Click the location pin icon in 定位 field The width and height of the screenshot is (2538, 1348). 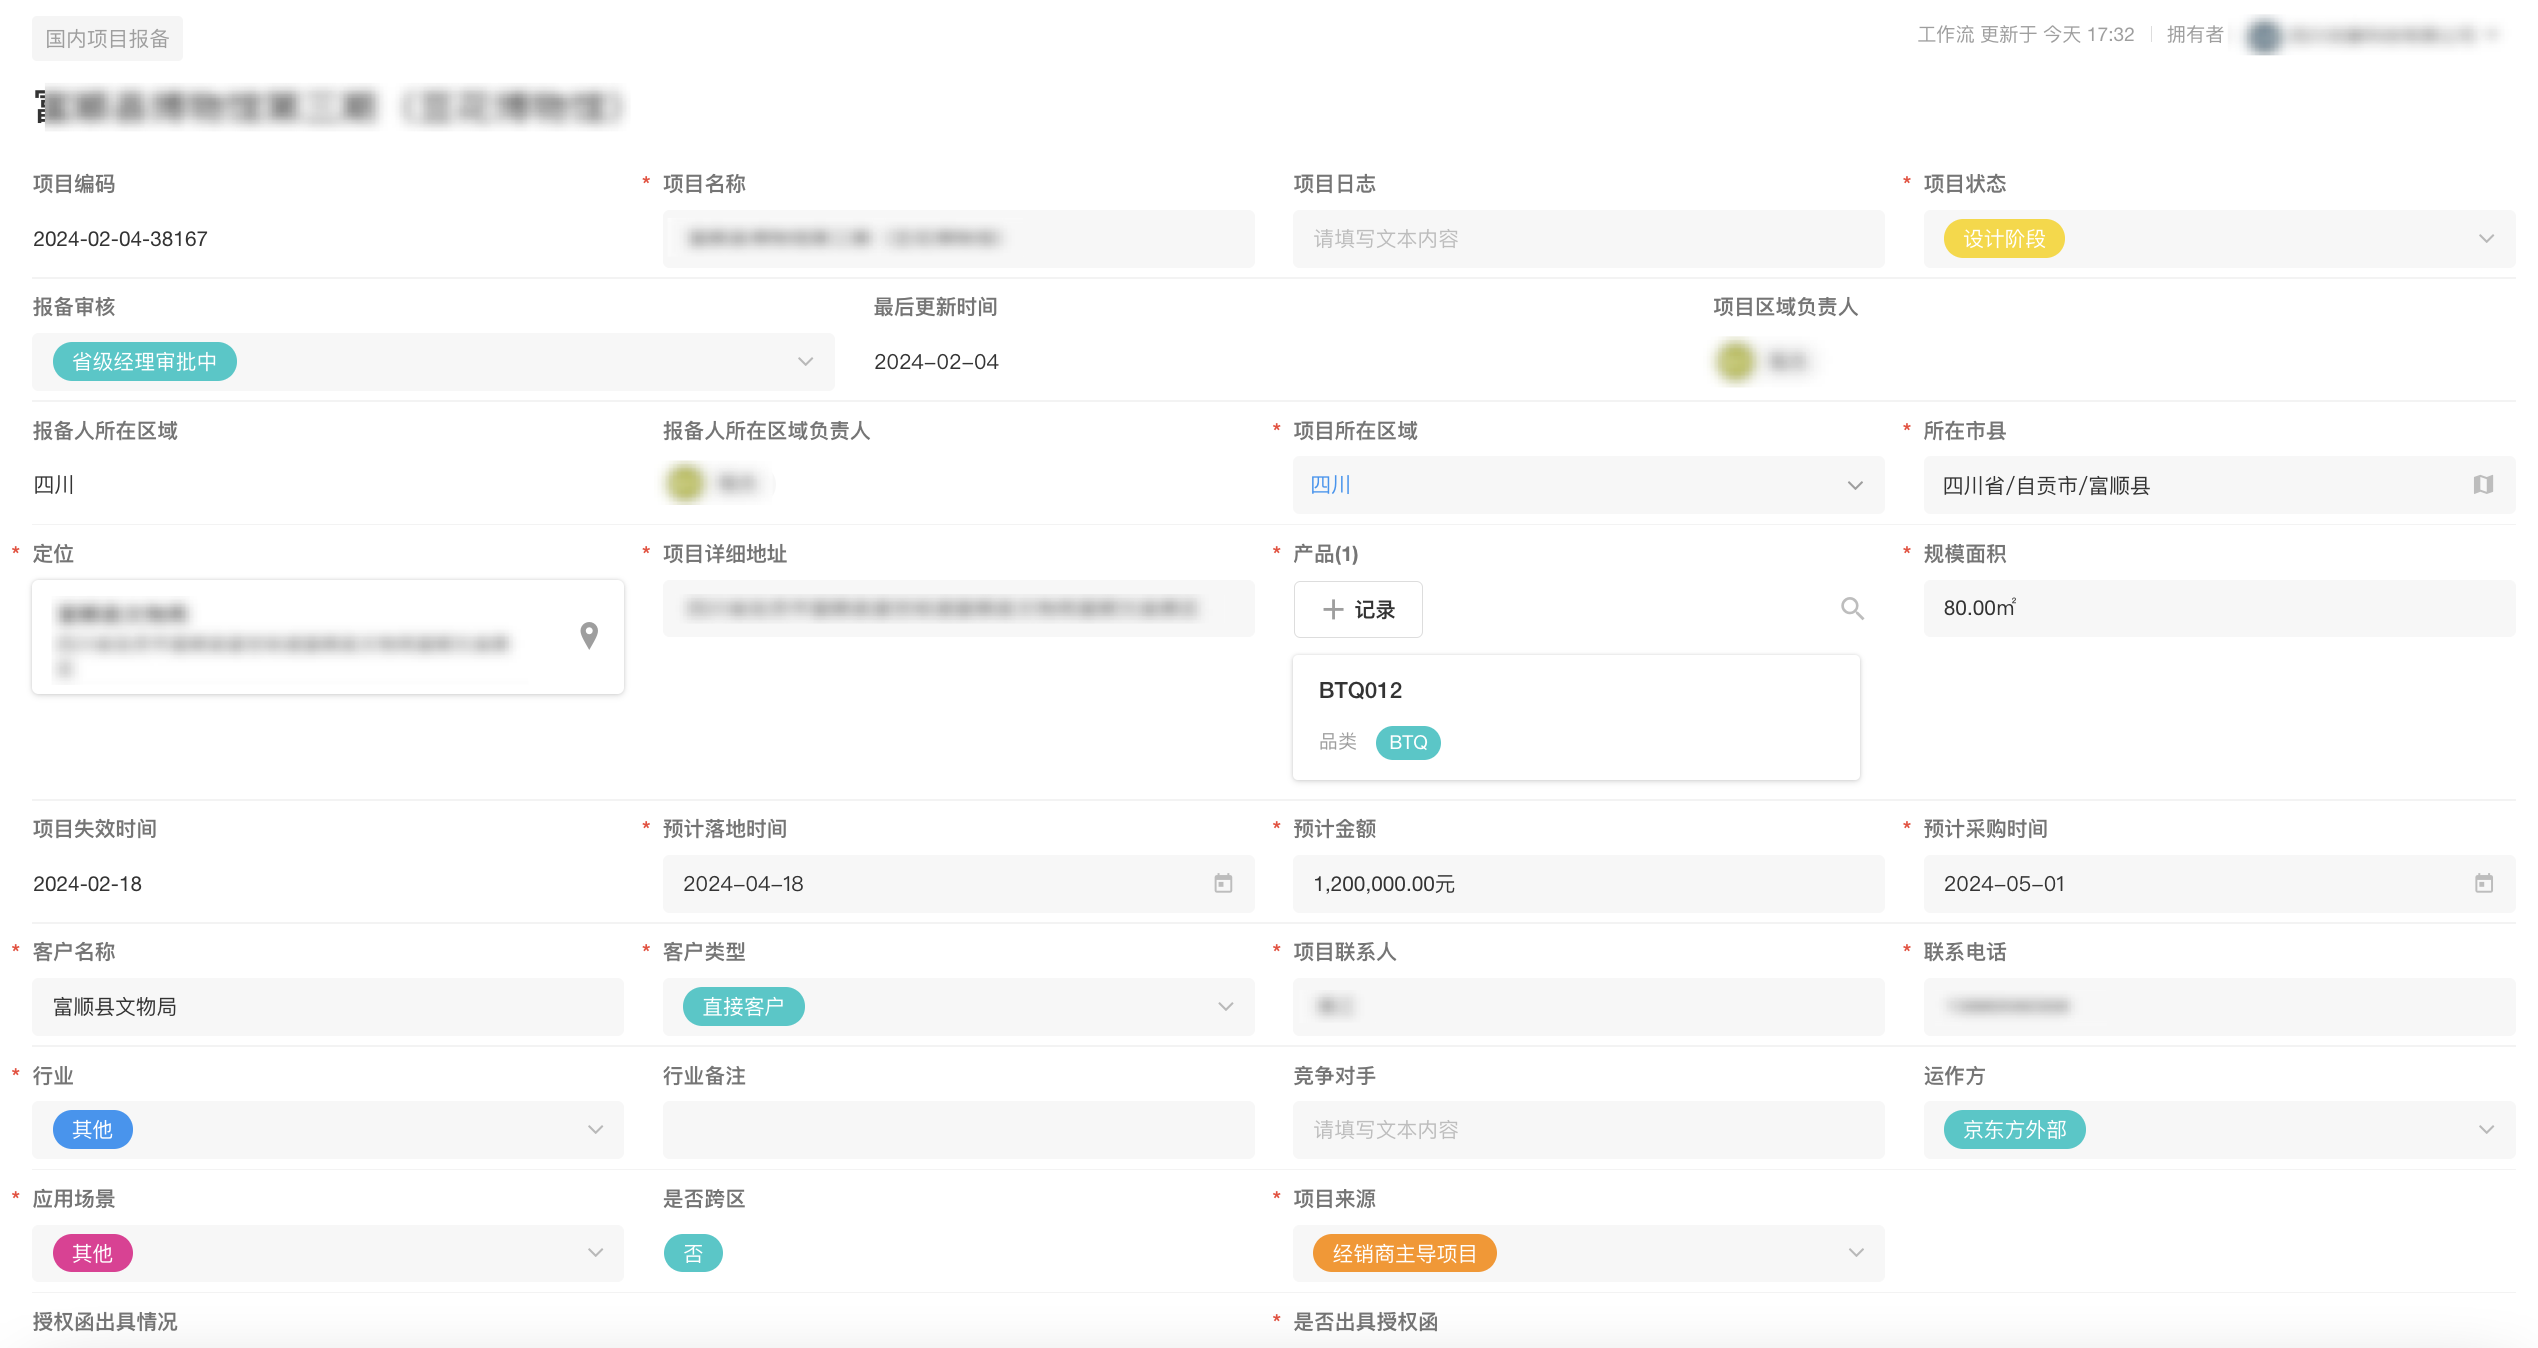tap(589, 635)
